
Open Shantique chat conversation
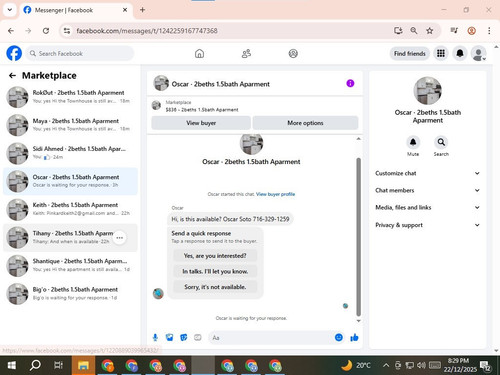[x=70, y=265]
